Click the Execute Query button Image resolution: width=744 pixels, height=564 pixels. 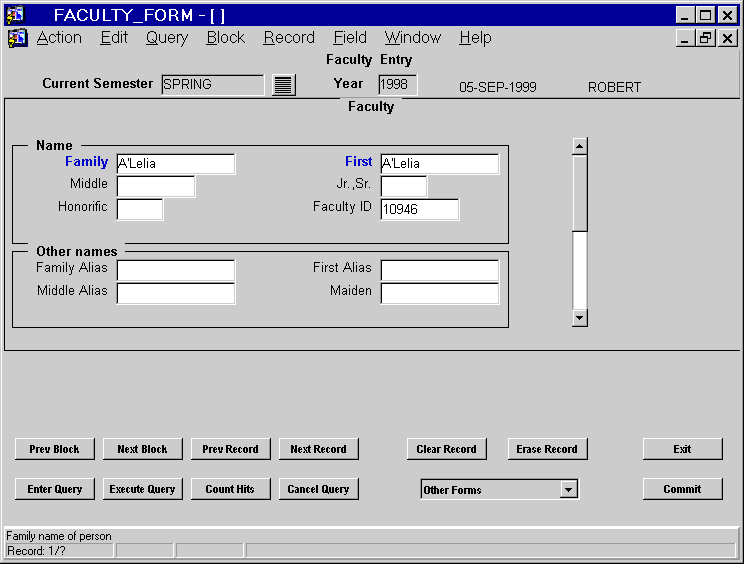coord(142,489)
